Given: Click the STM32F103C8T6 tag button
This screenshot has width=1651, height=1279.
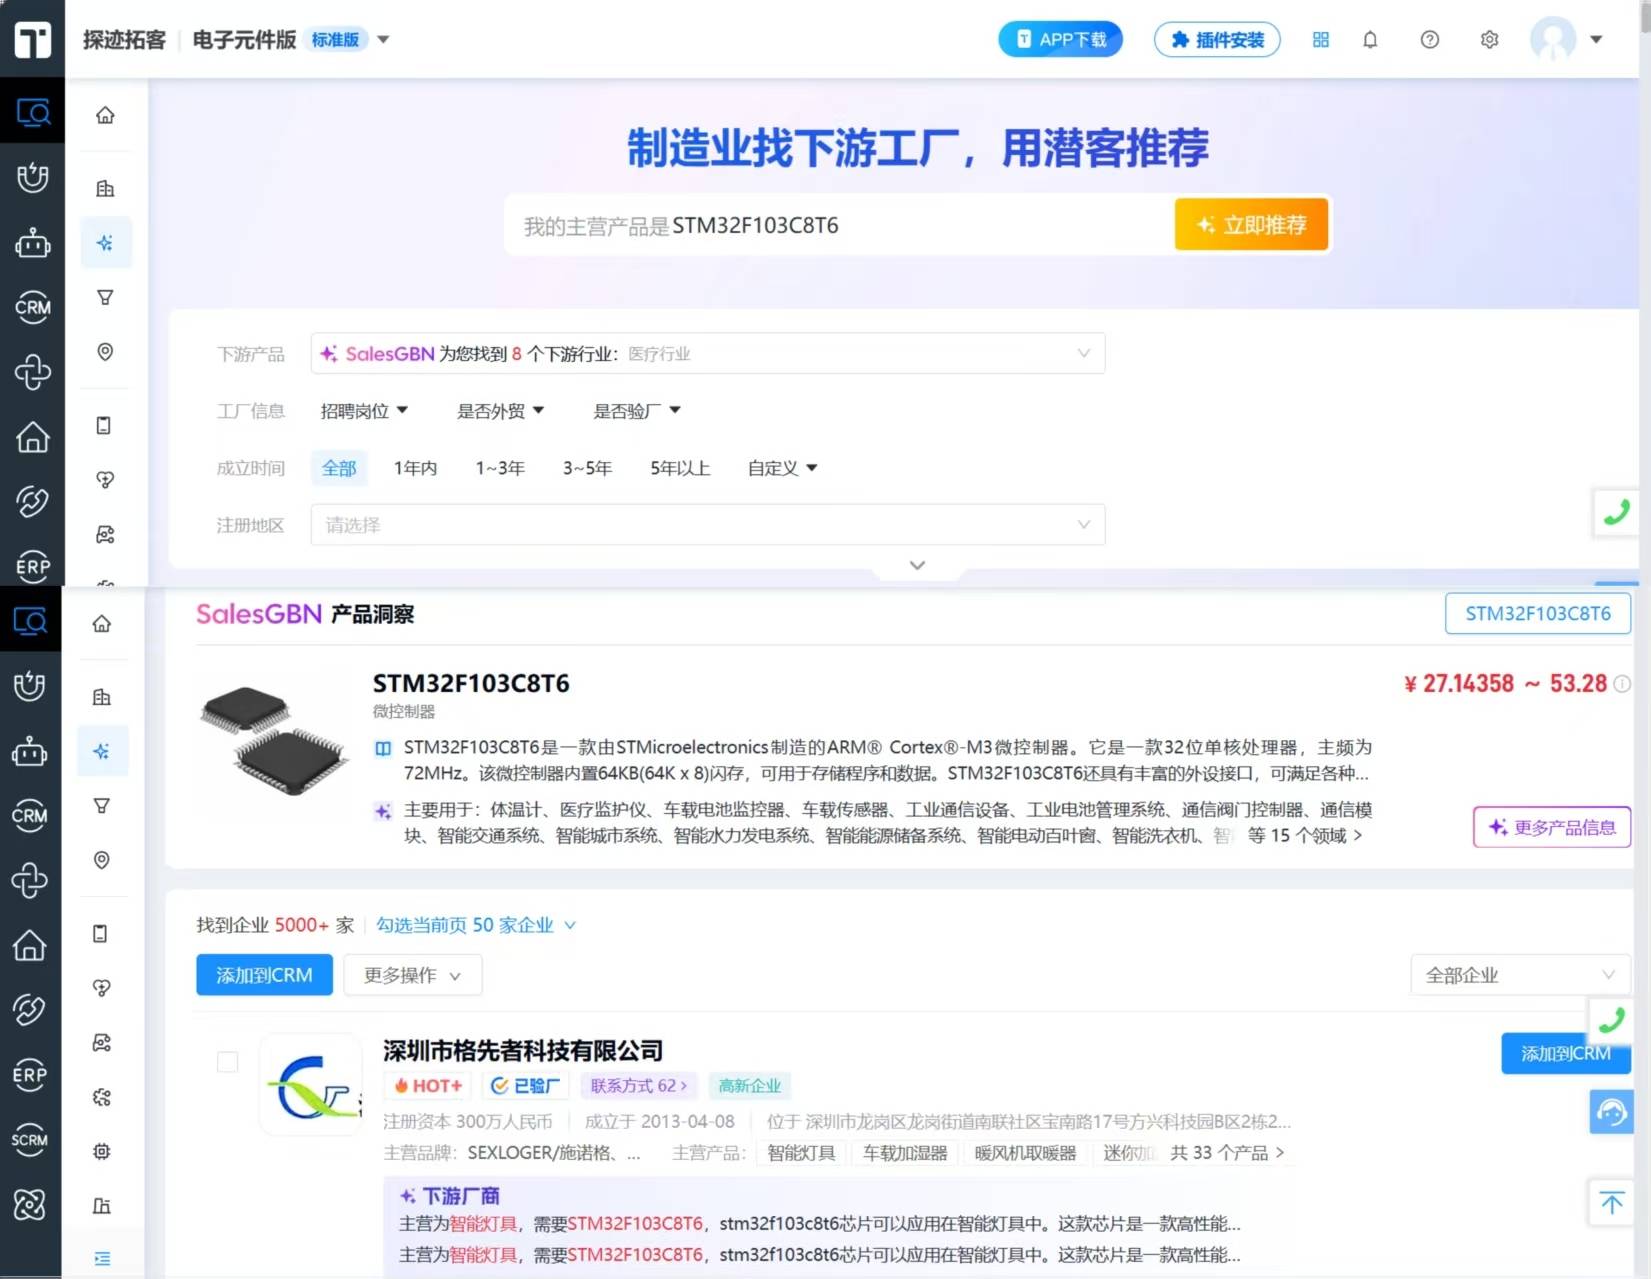Looking at the screenshot, I should coord(1538,614).
